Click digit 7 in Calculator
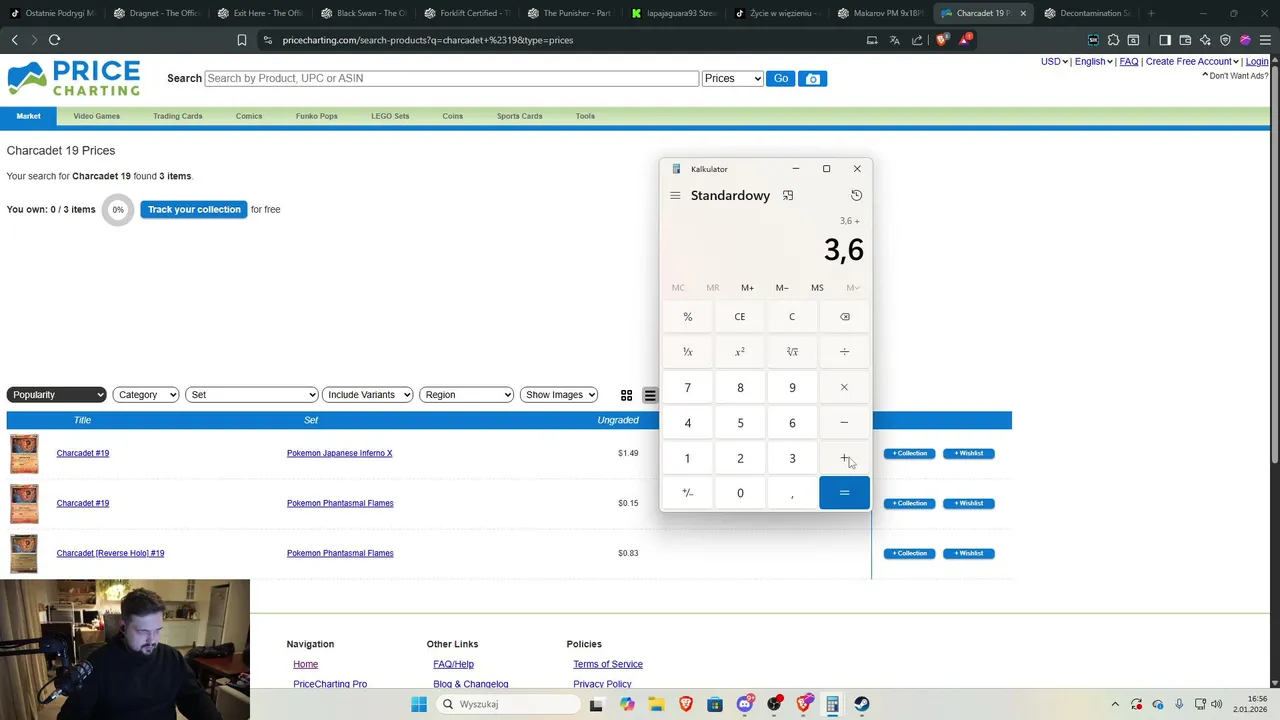The width and height of the screenshot is (1280, 720). [688, 388]
